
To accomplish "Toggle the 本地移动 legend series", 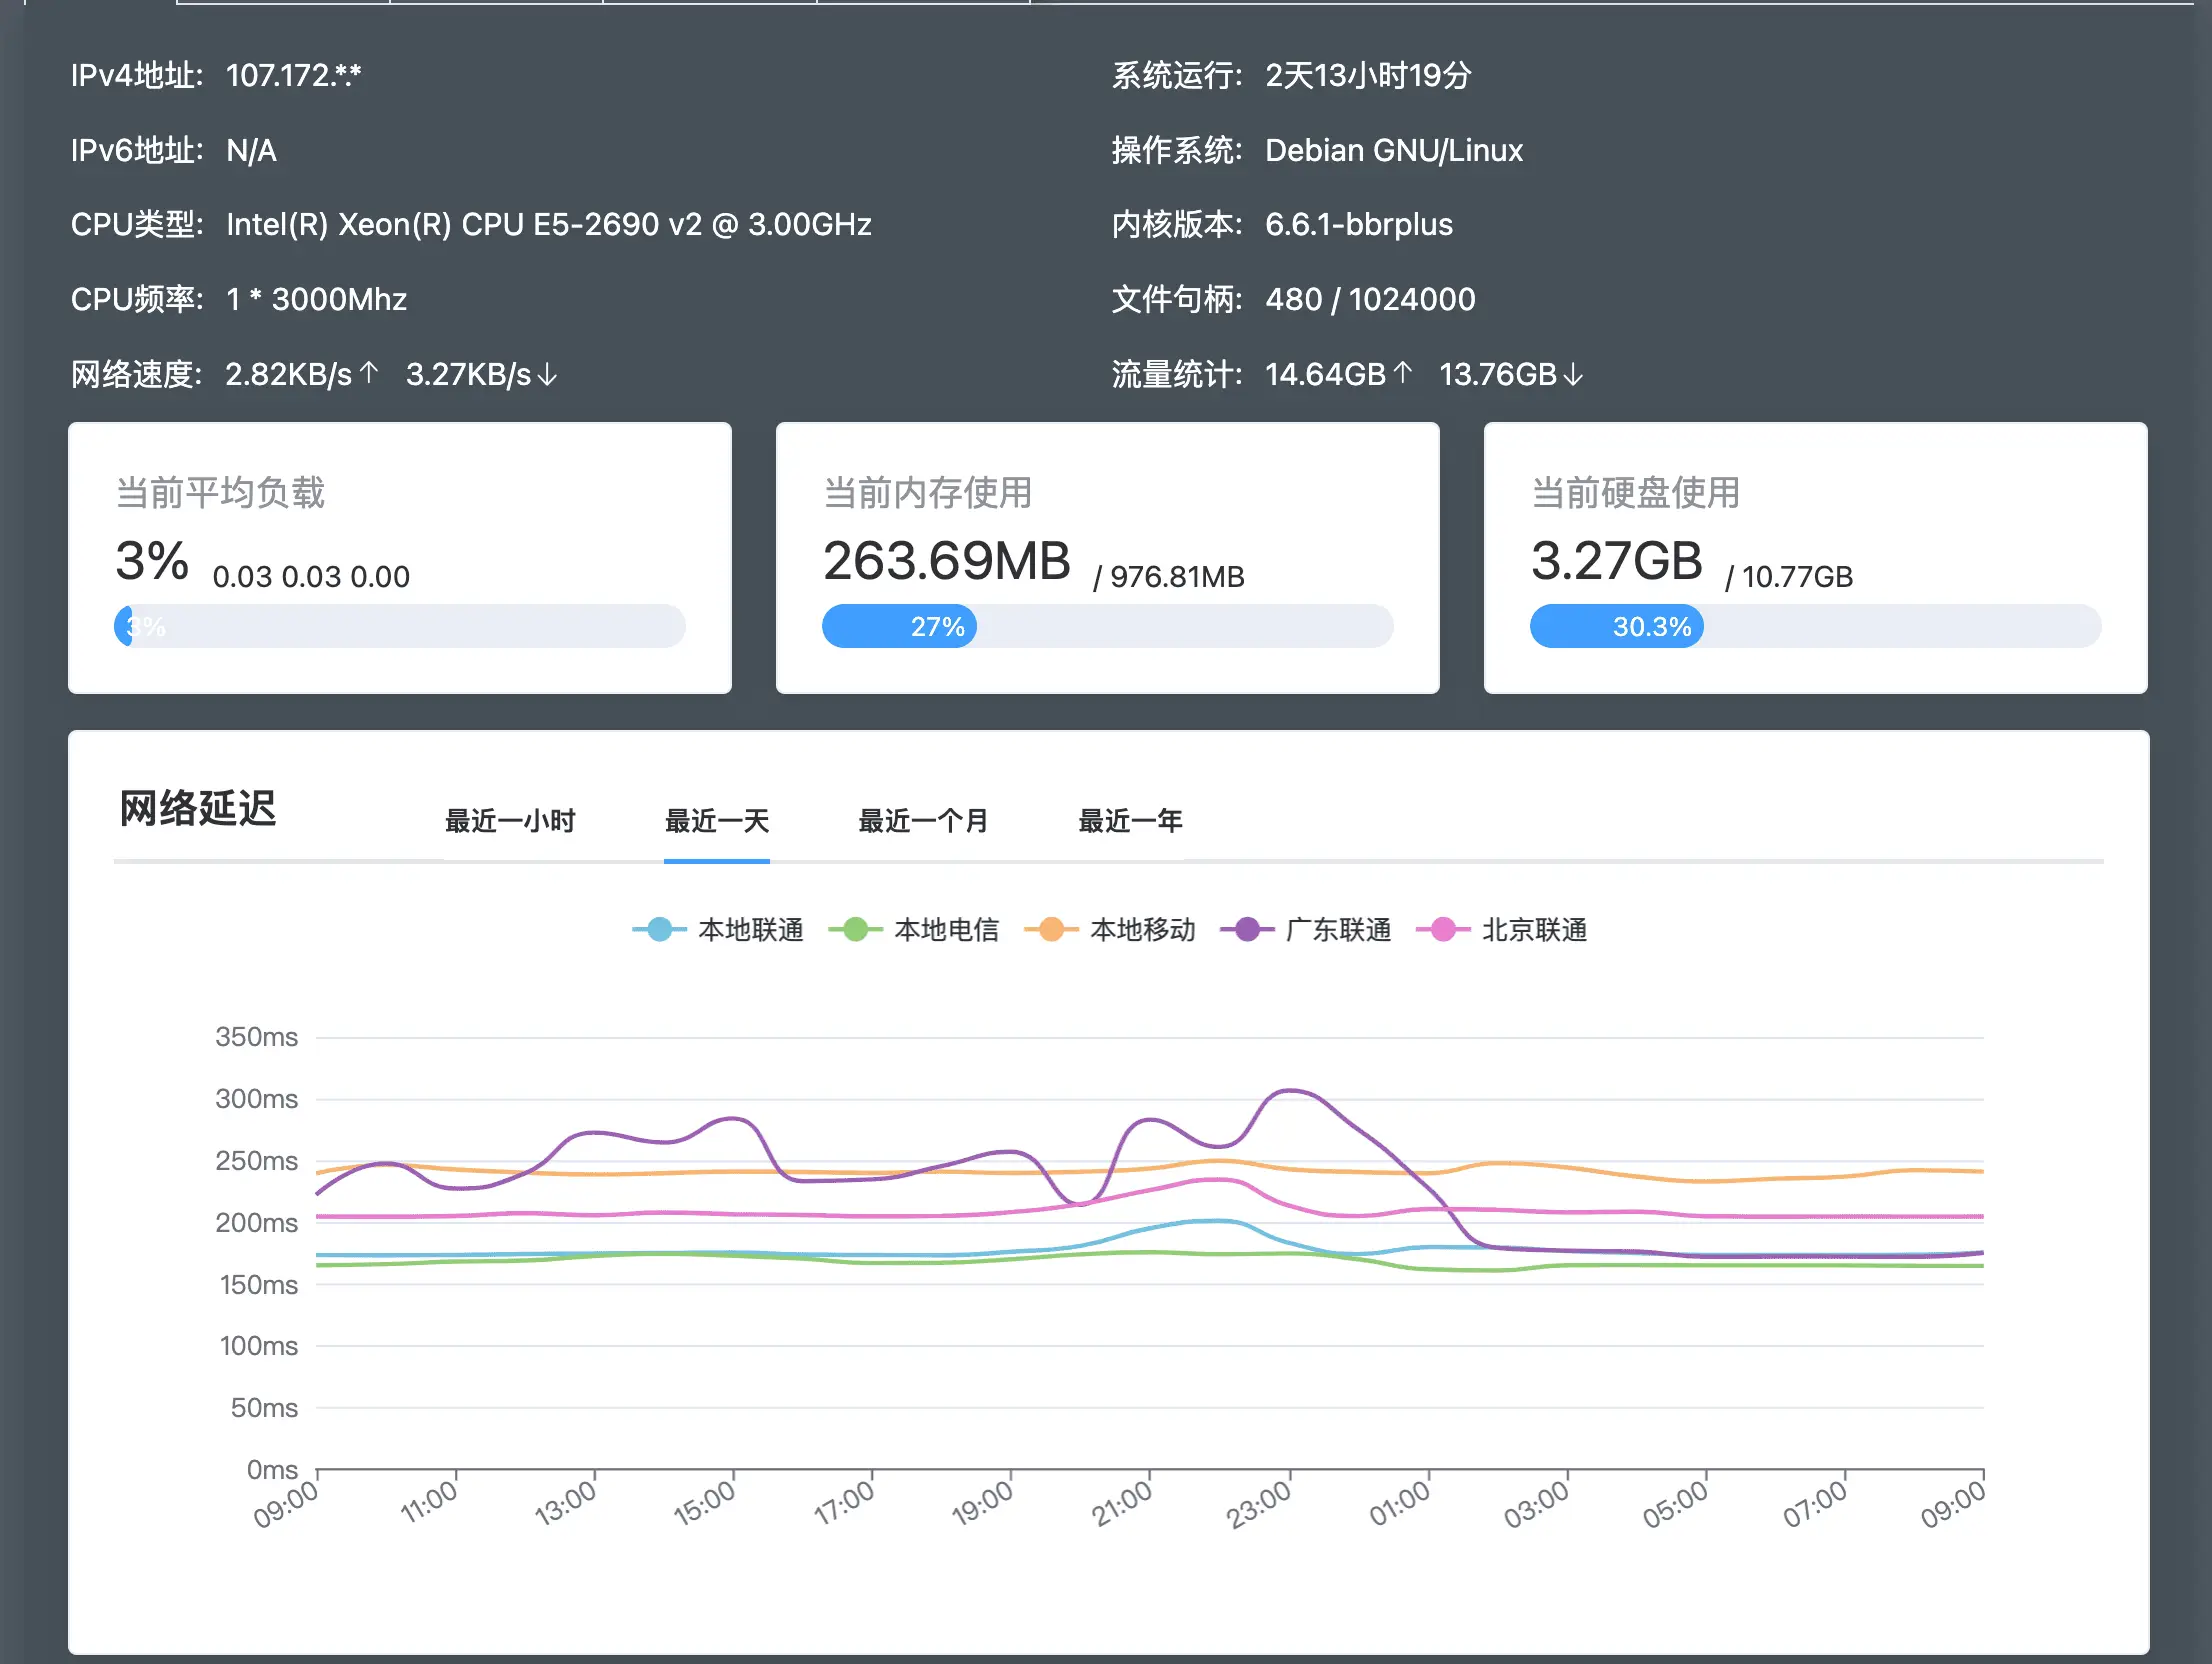I will [1142, 930].
